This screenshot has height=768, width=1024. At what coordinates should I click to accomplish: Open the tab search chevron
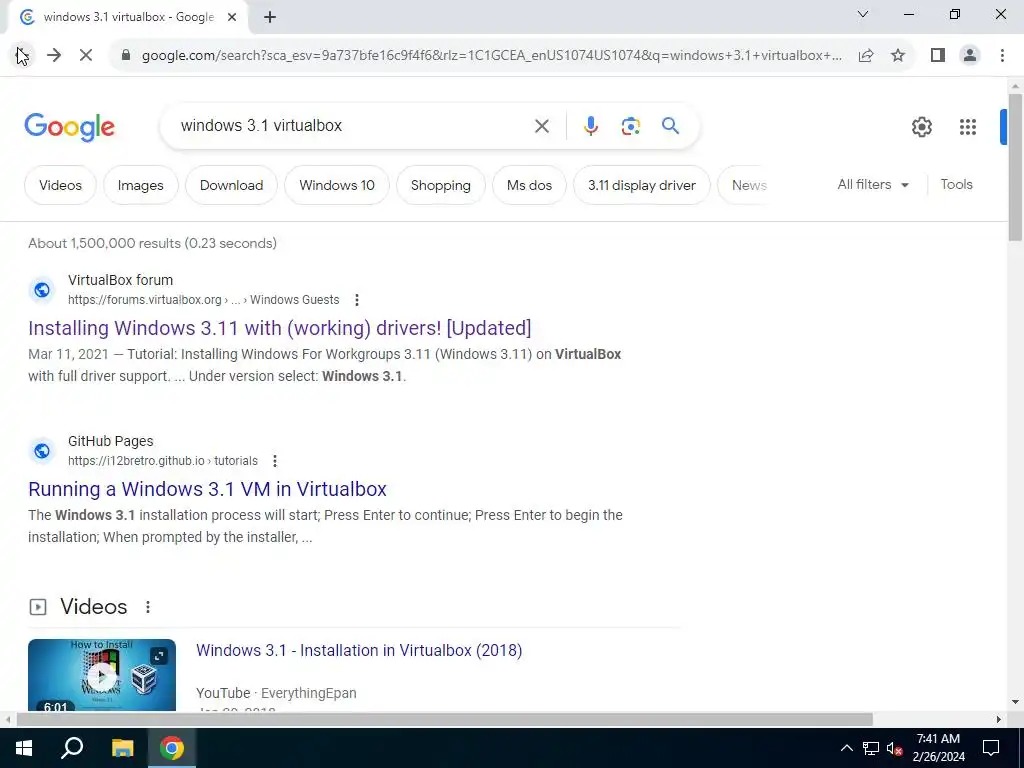pyautogui.click(x=863, y=14)
